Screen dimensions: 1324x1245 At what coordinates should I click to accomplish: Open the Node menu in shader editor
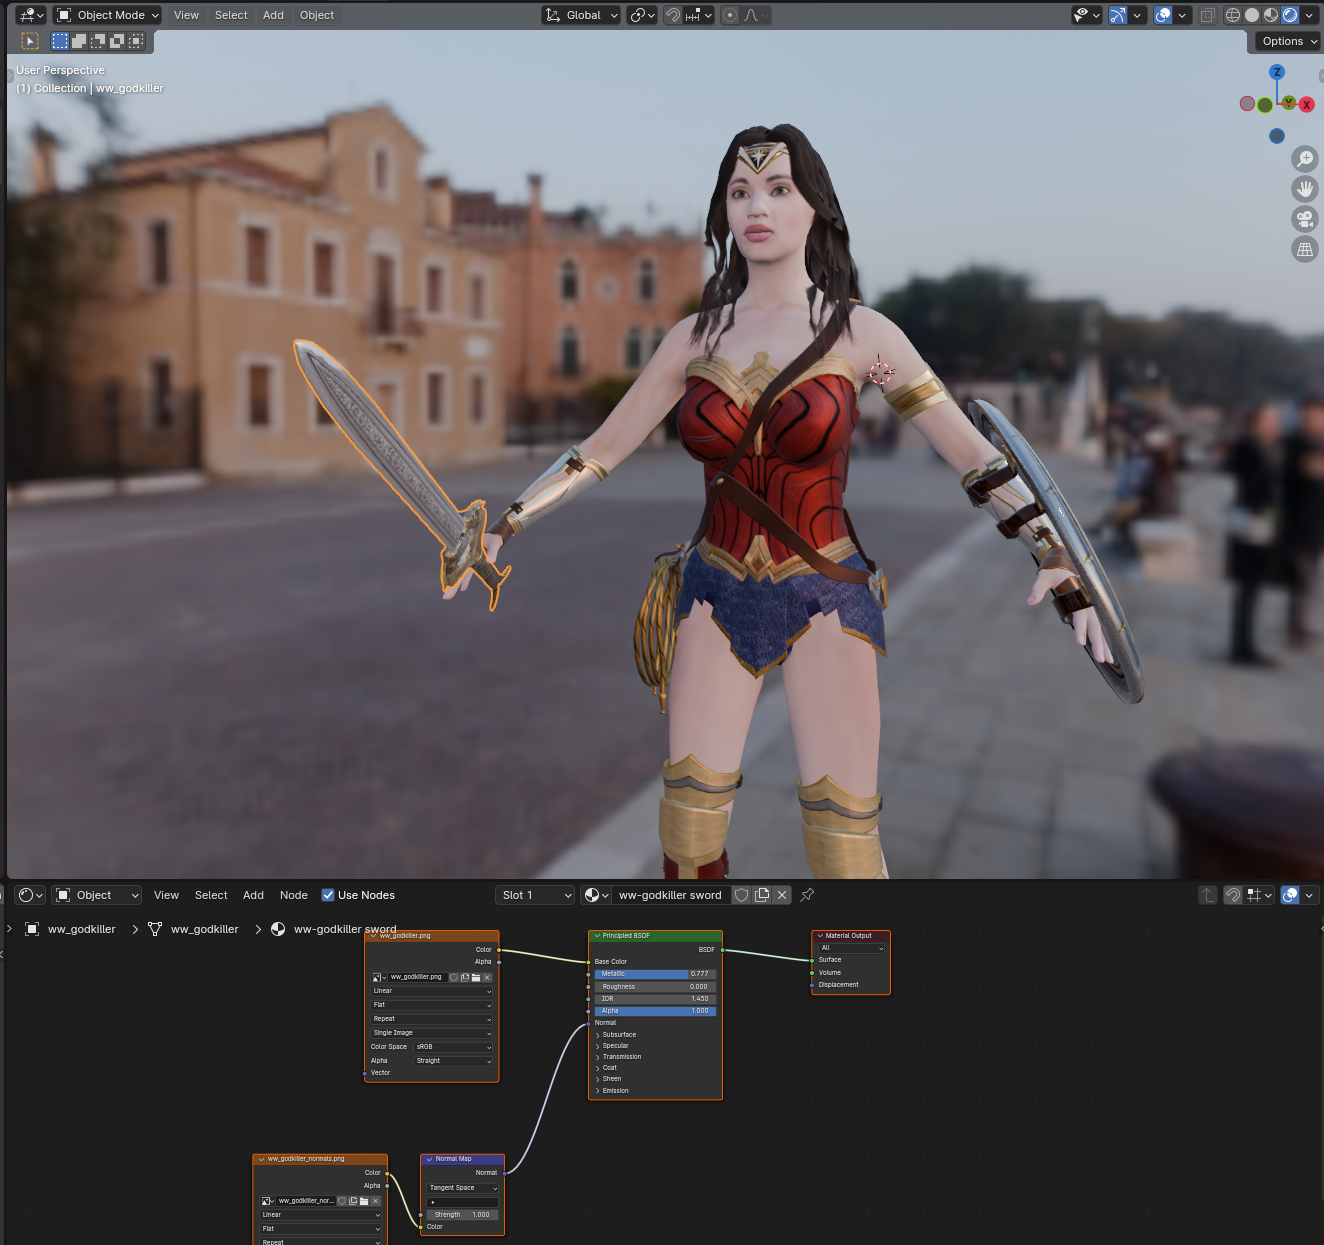tap(293, 895)
